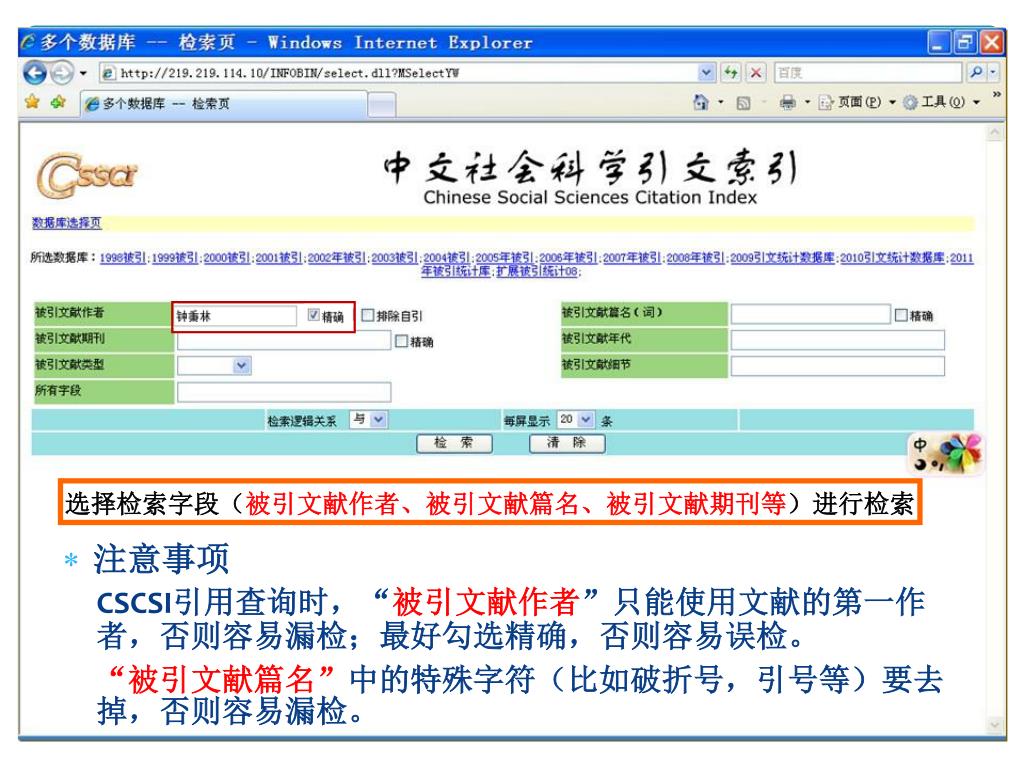Open the 数据库选择页 link
Image resolution: width=1024 pixels, height=768 pixels.
point(67,223)
